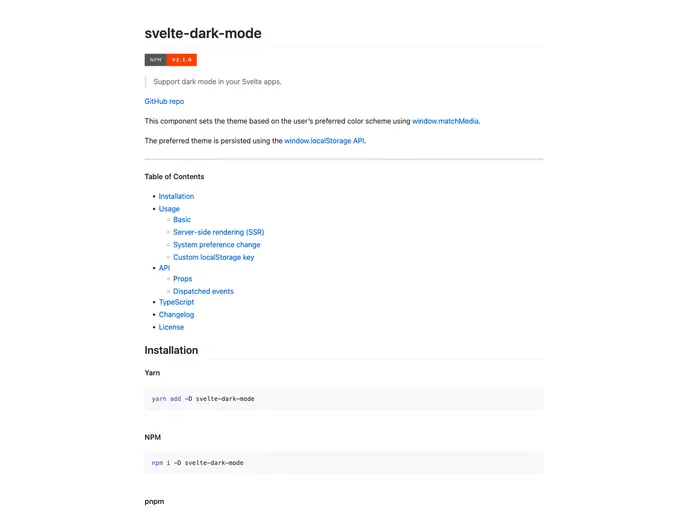
Task: Go to the Usage section link
Action: click(169, 209)
